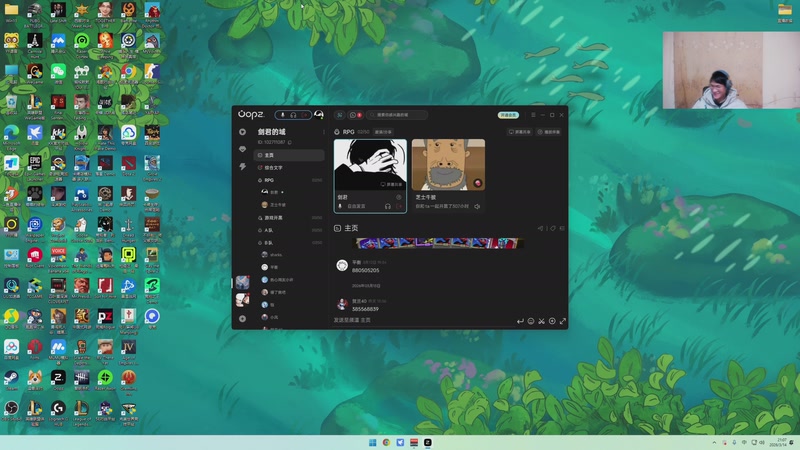Open WeChat desktop shortcut
This screenshot has height=450, width=800.
pos(58,74)
